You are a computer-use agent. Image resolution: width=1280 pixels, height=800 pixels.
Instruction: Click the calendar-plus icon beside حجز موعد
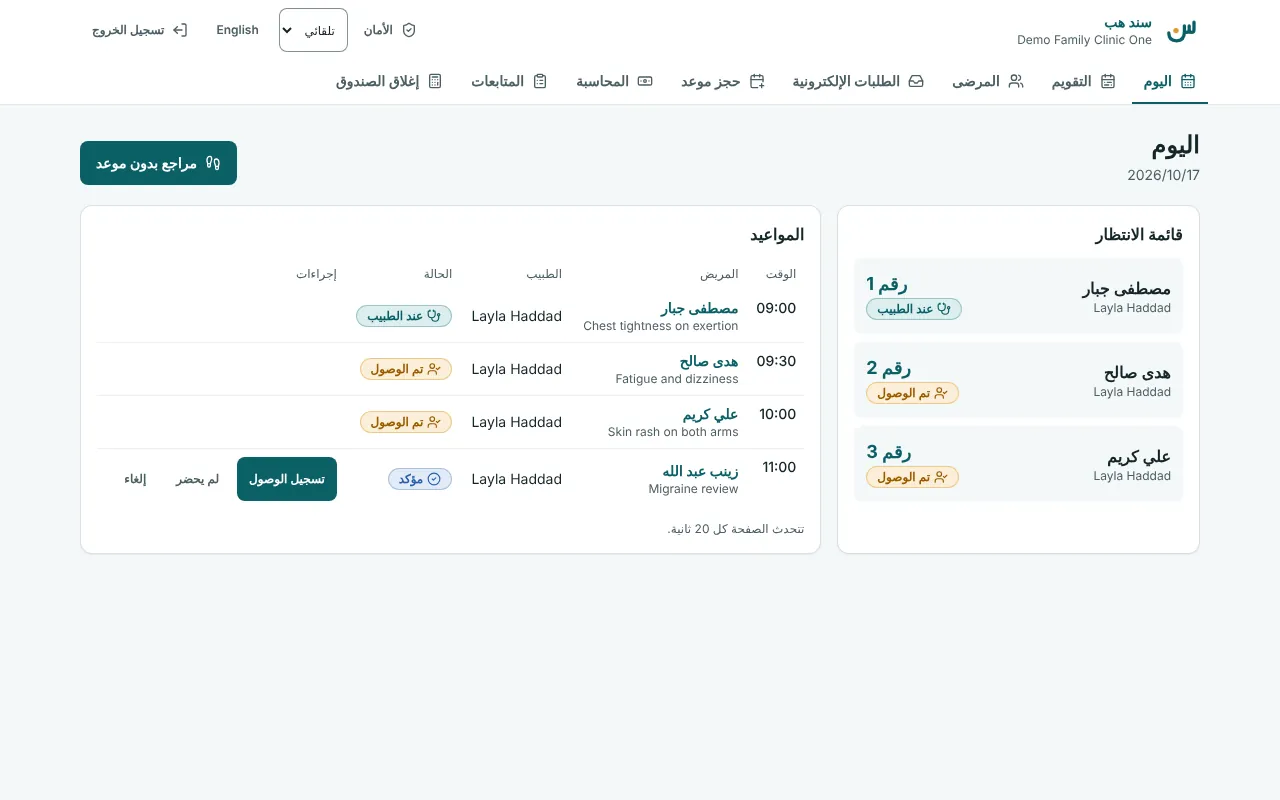pyautogui.click(x=757, y=81)
